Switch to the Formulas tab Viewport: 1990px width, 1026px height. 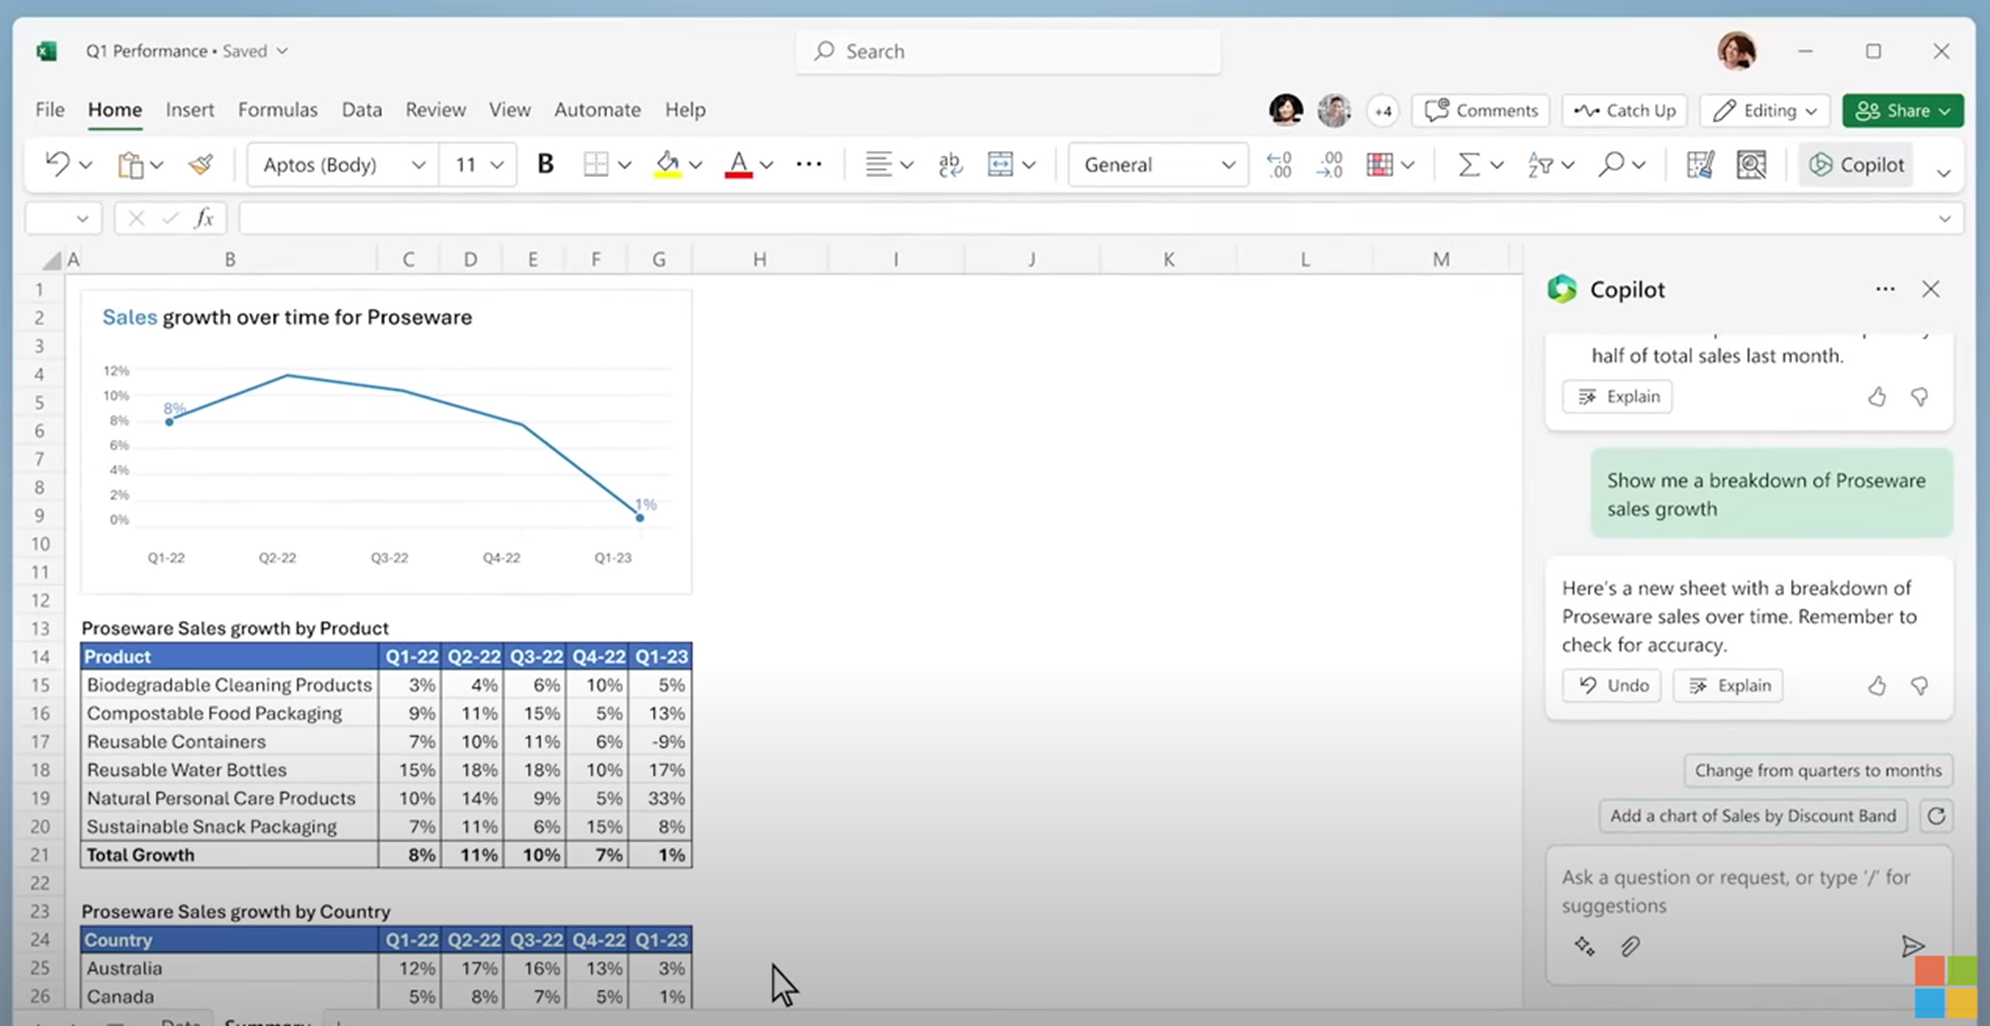tap(278, 110)
